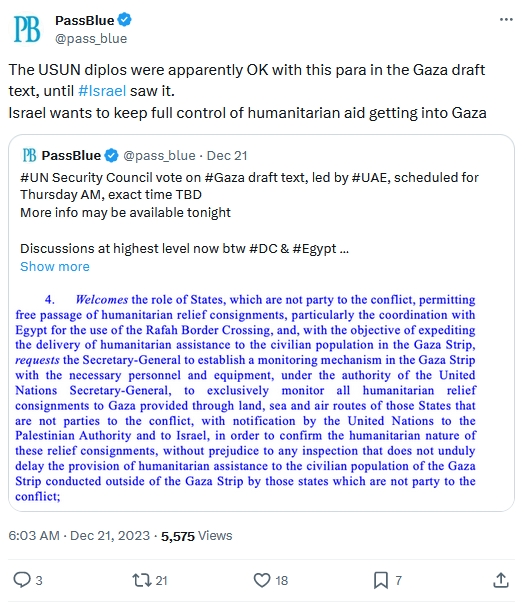Click the 6:03 AM Dec 21, 2023 timestamp
The height and width of the screenshot is (603, 527).
click(79, 536)
